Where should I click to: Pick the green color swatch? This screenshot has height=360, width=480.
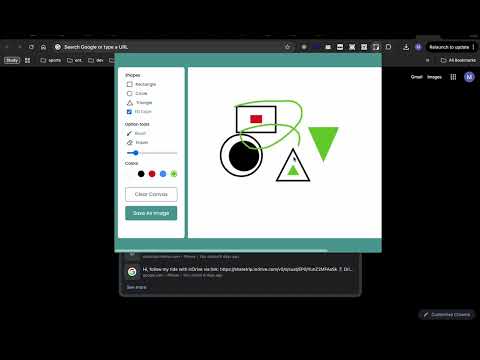[174, 174]
